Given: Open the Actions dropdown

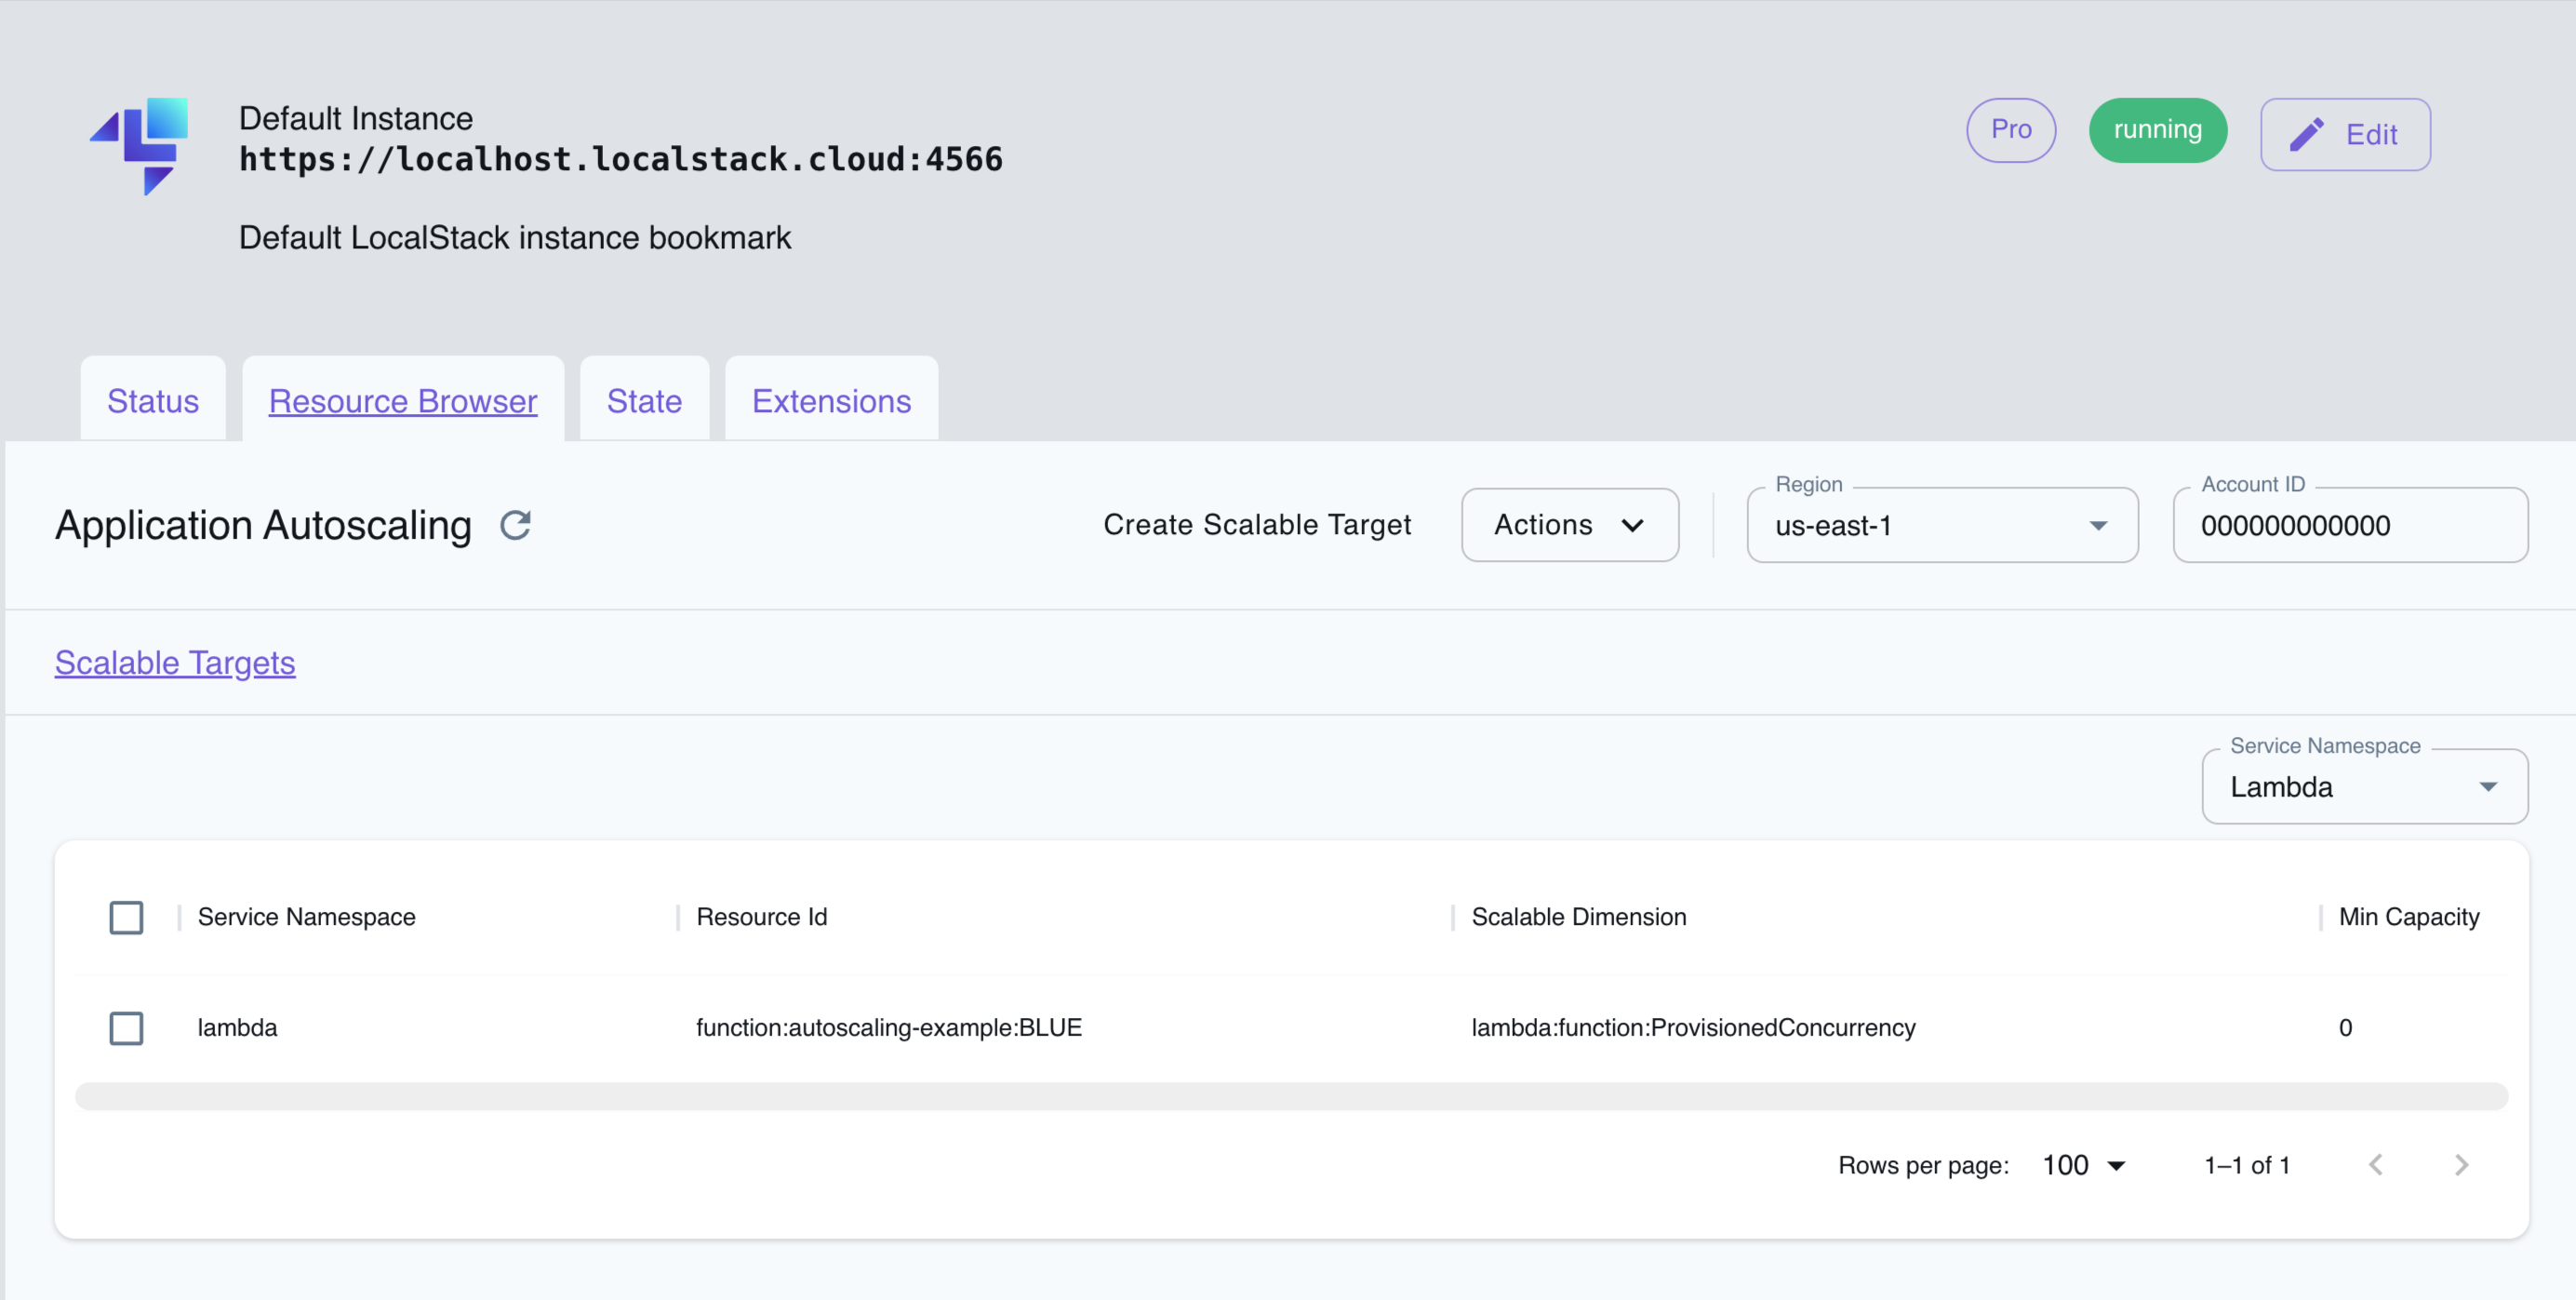Looking at the screenshot, I should [1569, 525].
